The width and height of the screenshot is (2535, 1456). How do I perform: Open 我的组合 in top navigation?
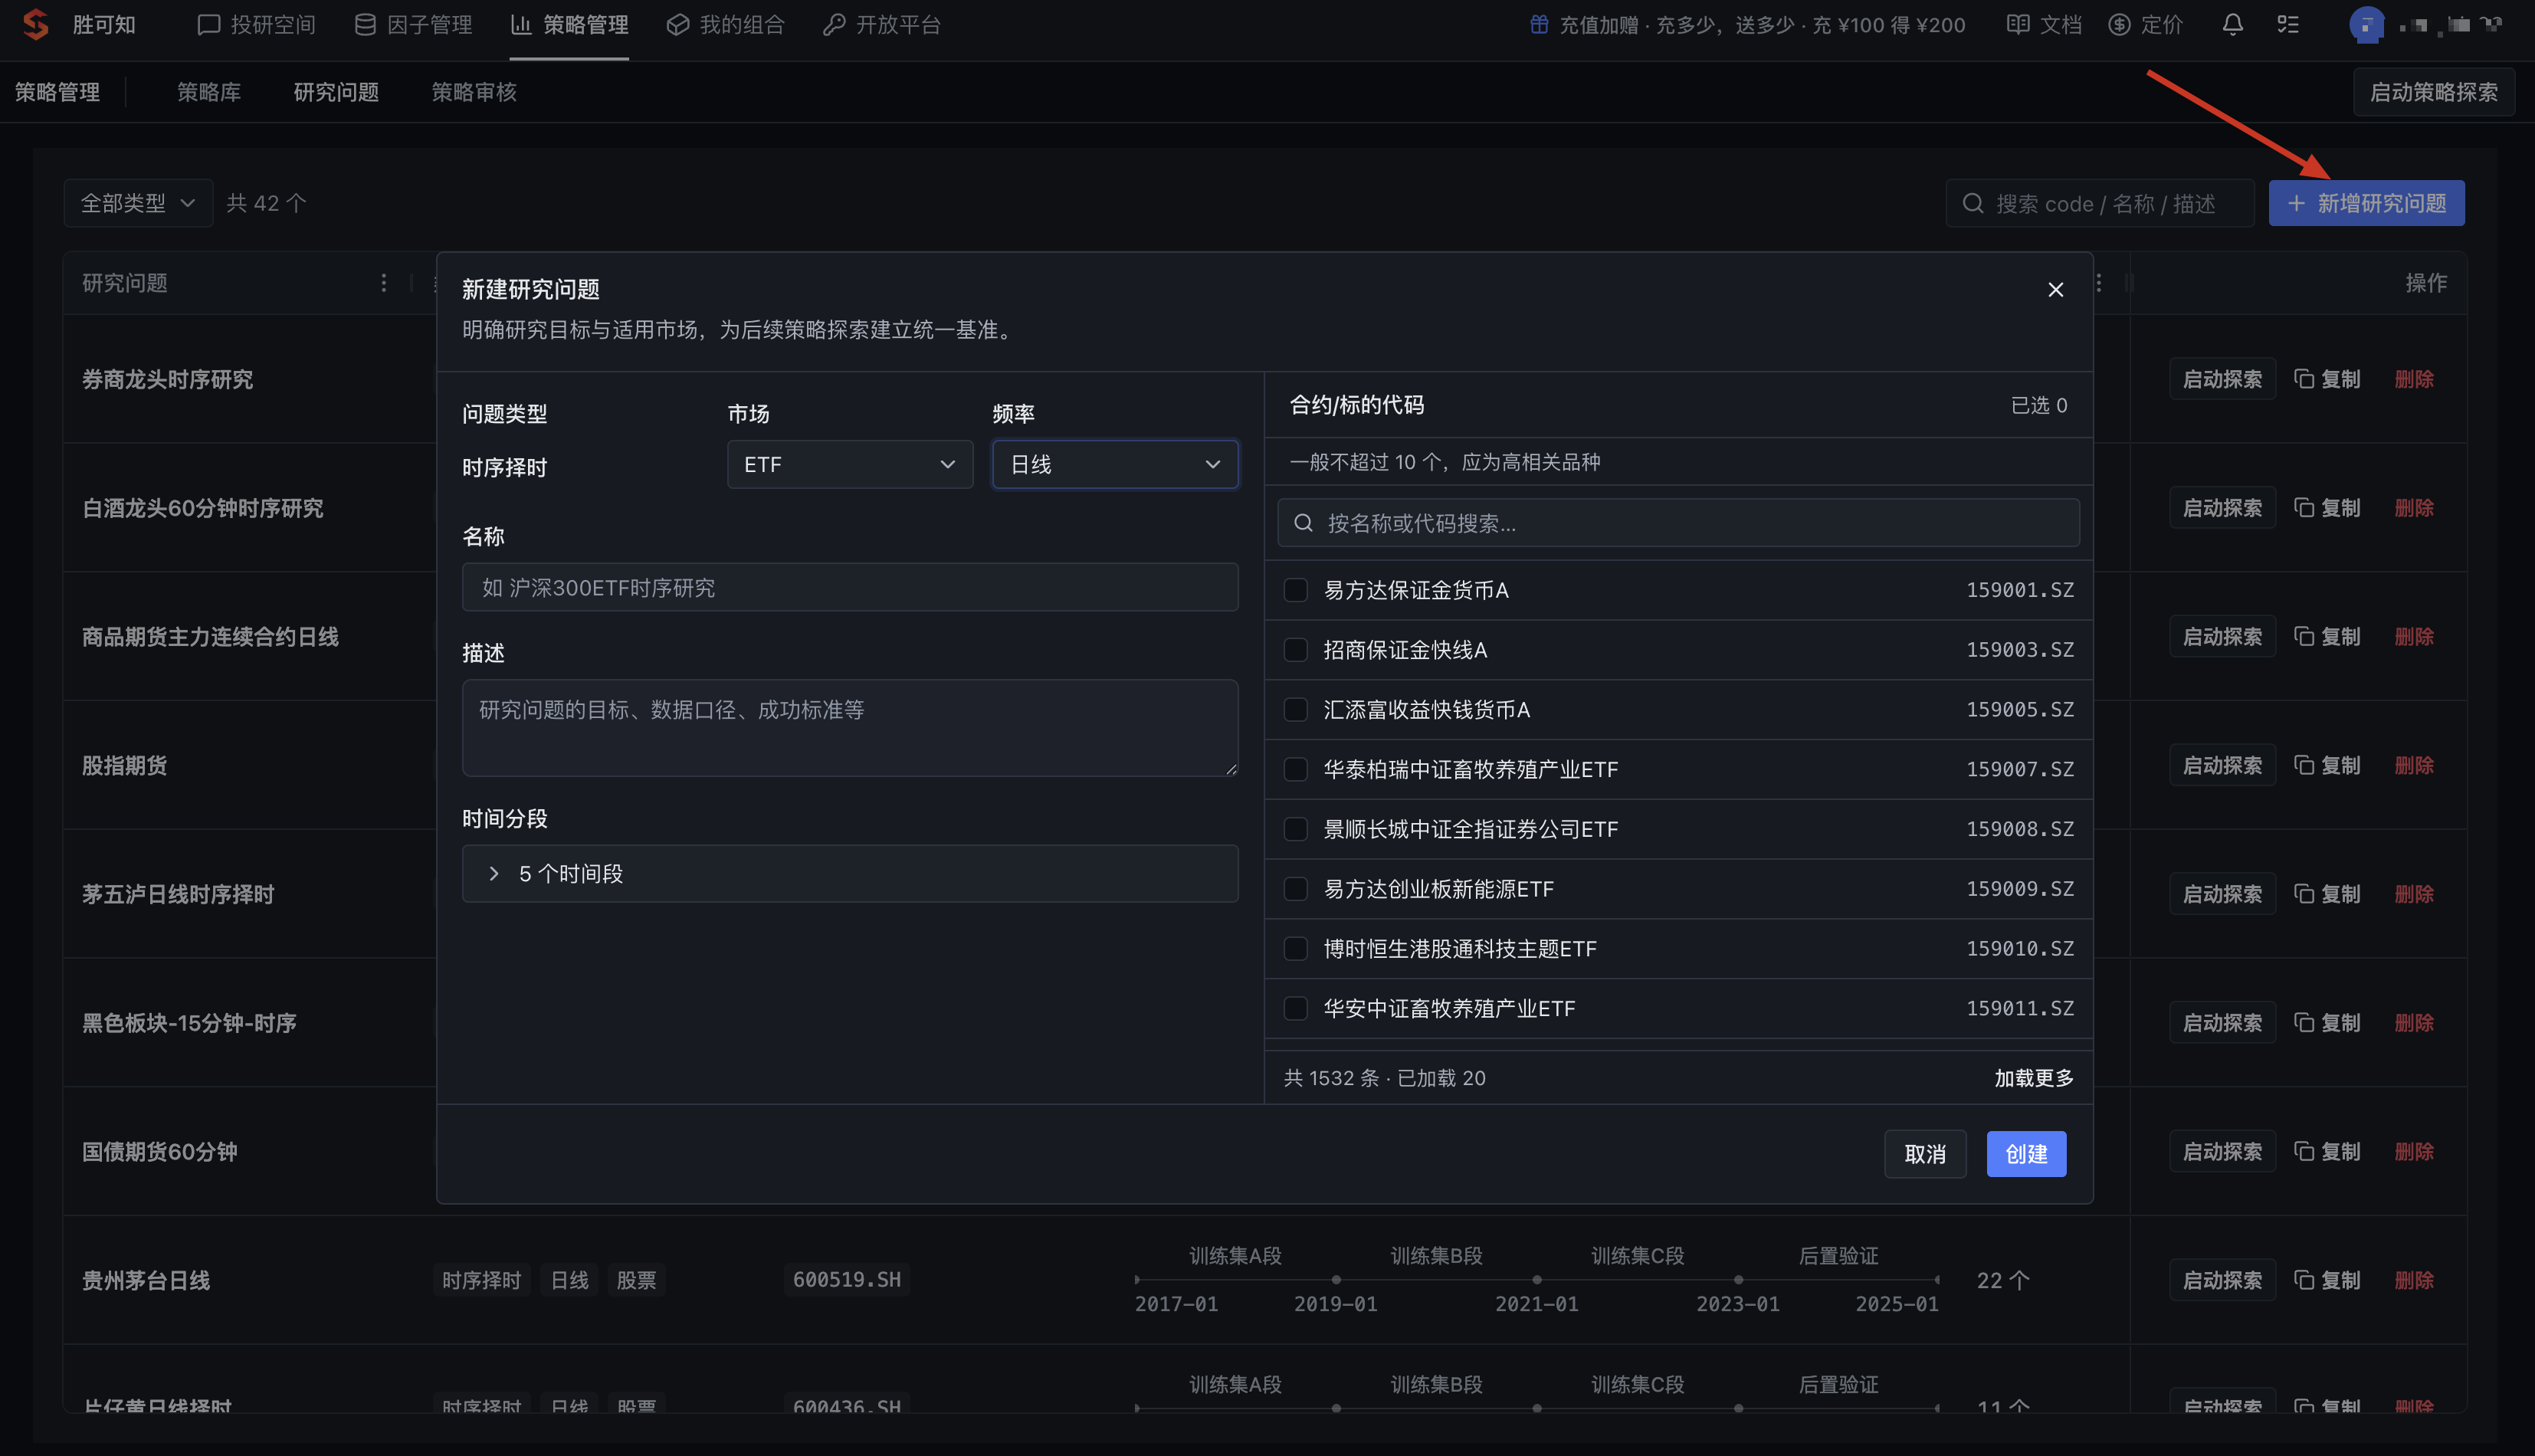(x=725, y=25)
